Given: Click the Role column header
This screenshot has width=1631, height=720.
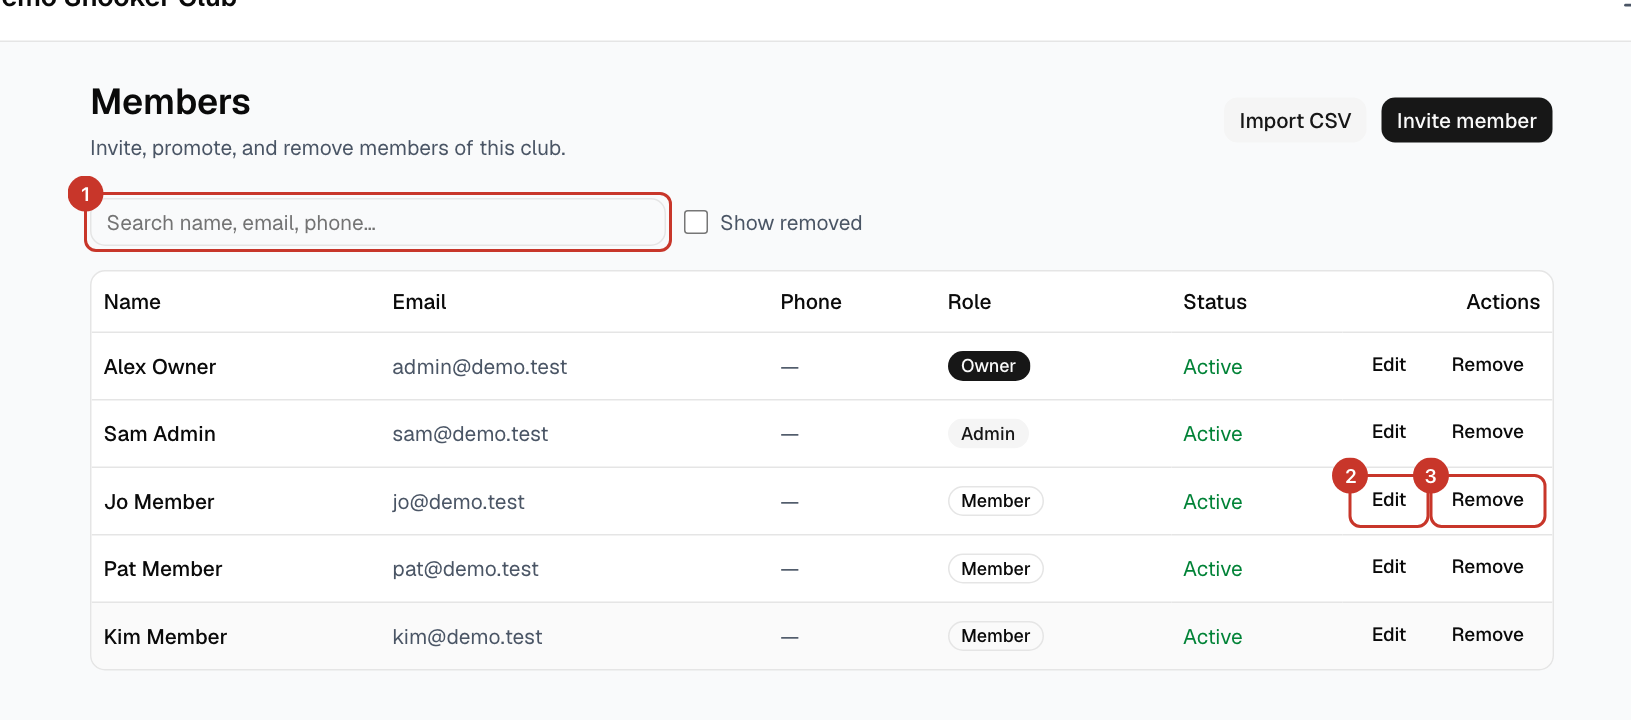Looking at the screenshot, I should (969, 302).
